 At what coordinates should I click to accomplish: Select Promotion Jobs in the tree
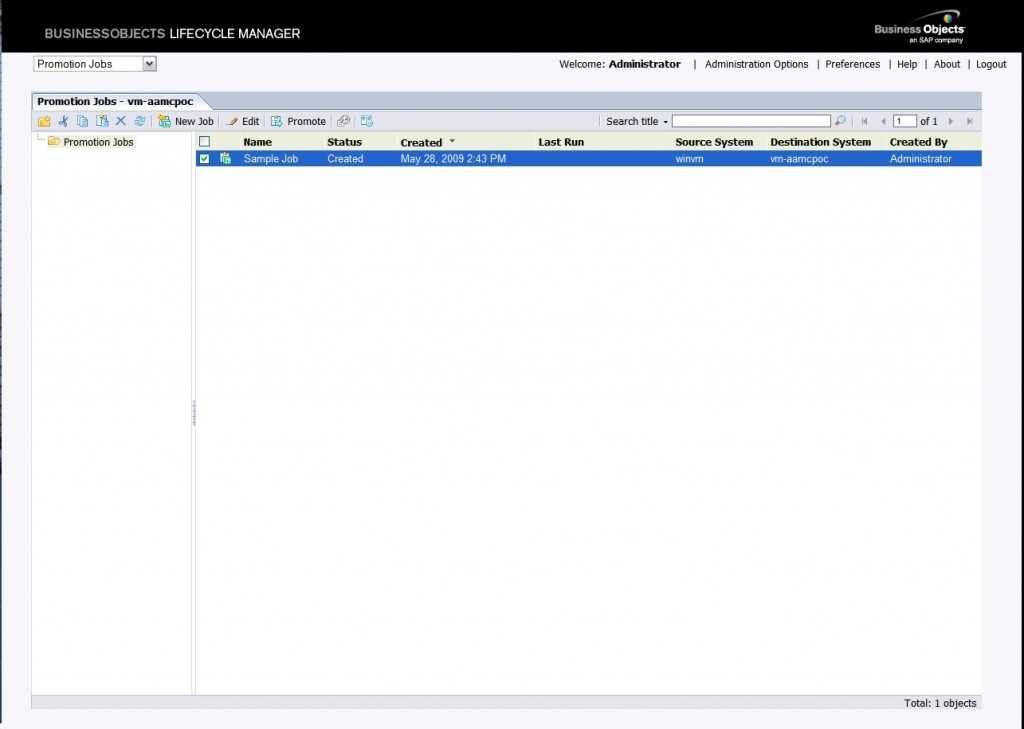98,142
